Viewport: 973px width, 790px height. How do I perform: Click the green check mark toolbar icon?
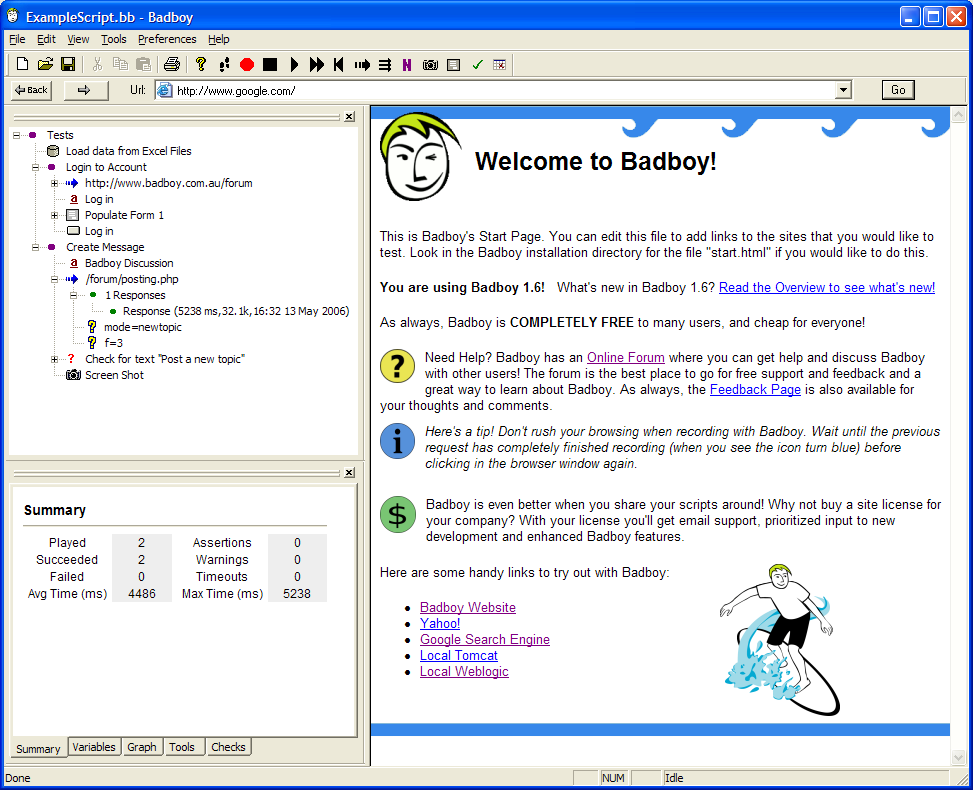point(477,65)
